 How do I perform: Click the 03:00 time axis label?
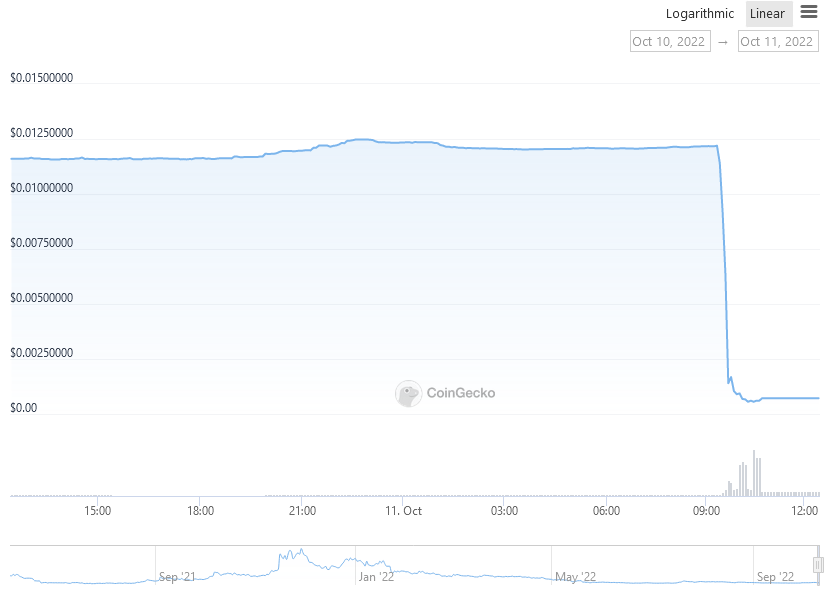[504, 511]
